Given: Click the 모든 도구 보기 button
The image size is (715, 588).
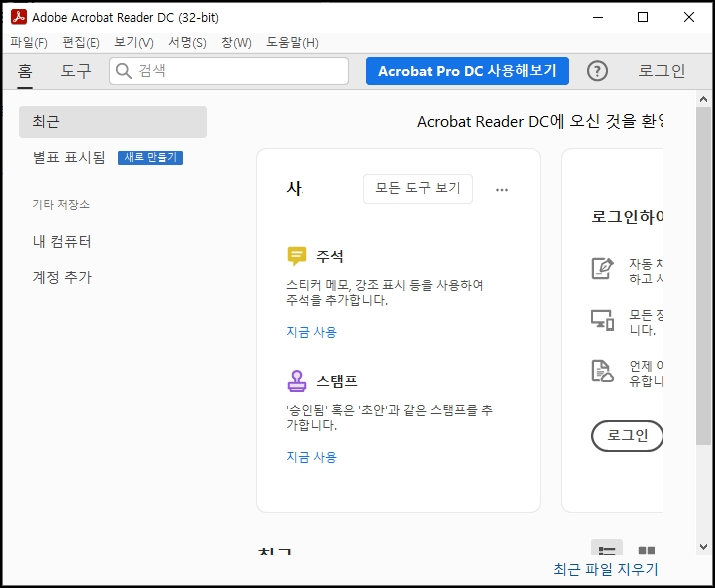Looking at the screenshot, I should [418, 188].
